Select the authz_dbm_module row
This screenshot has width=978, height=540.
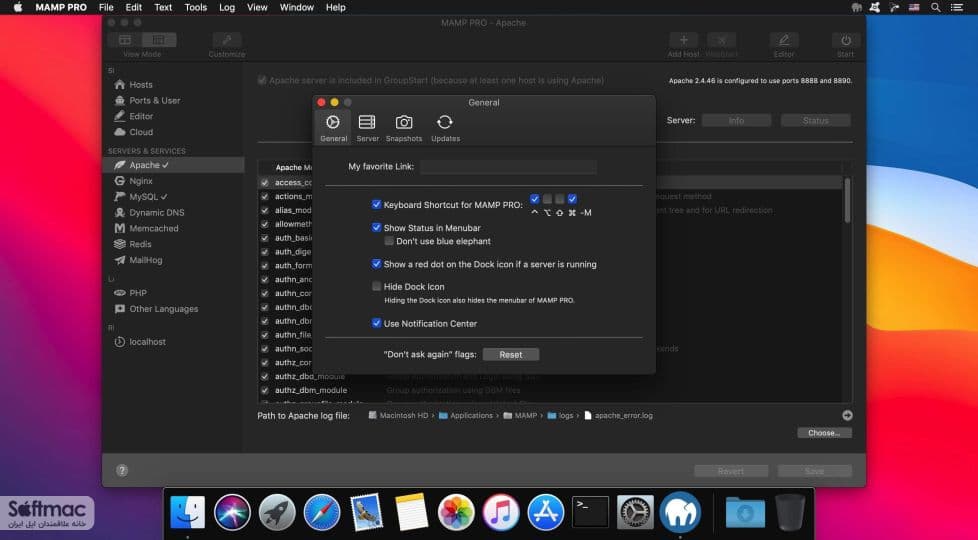click(x=550, y=390)
